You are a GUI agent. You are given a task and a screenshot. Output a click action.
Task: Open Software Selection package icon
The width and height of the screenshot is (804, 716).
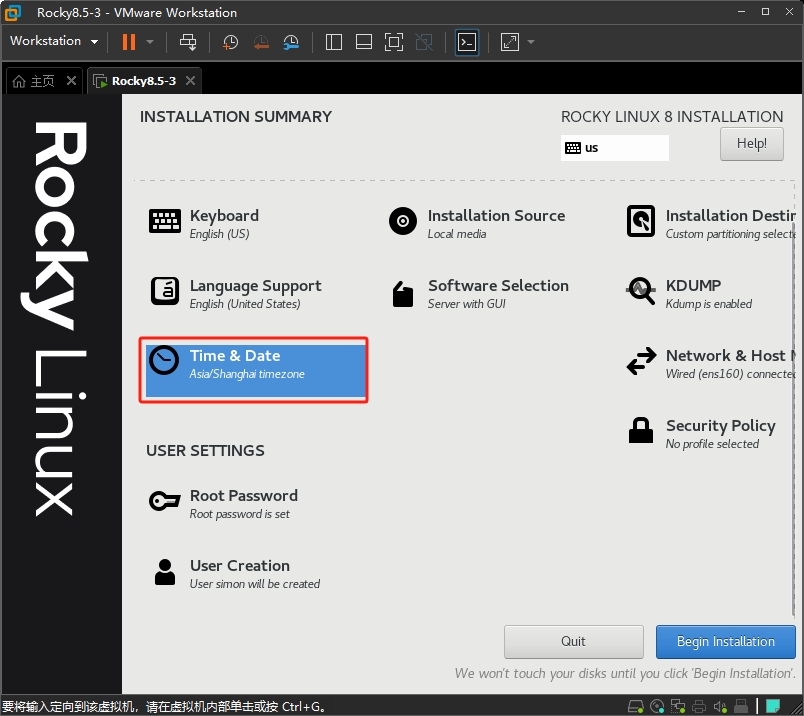tap(403, 294)
